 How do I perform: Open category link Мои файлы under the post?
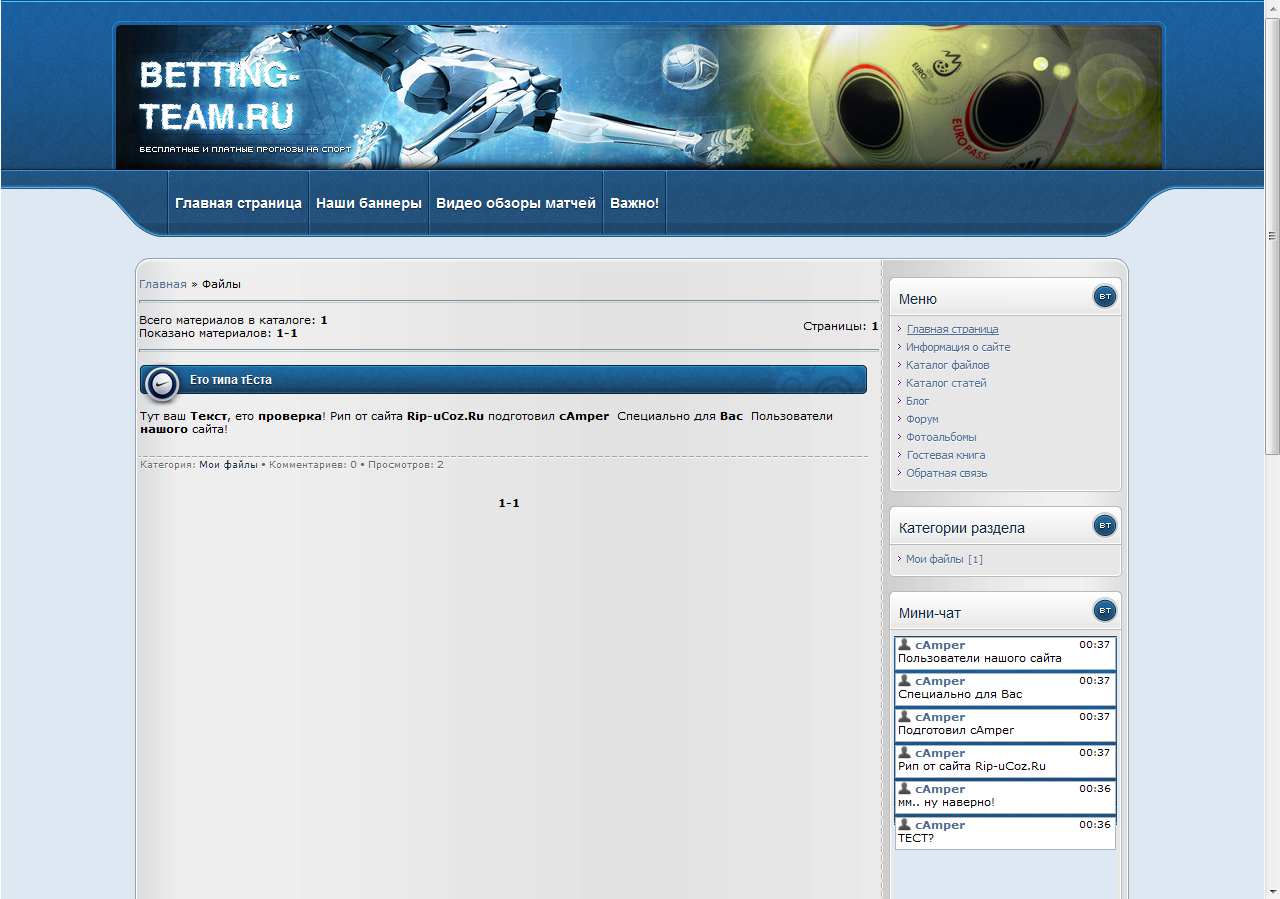tap(228, 465)
